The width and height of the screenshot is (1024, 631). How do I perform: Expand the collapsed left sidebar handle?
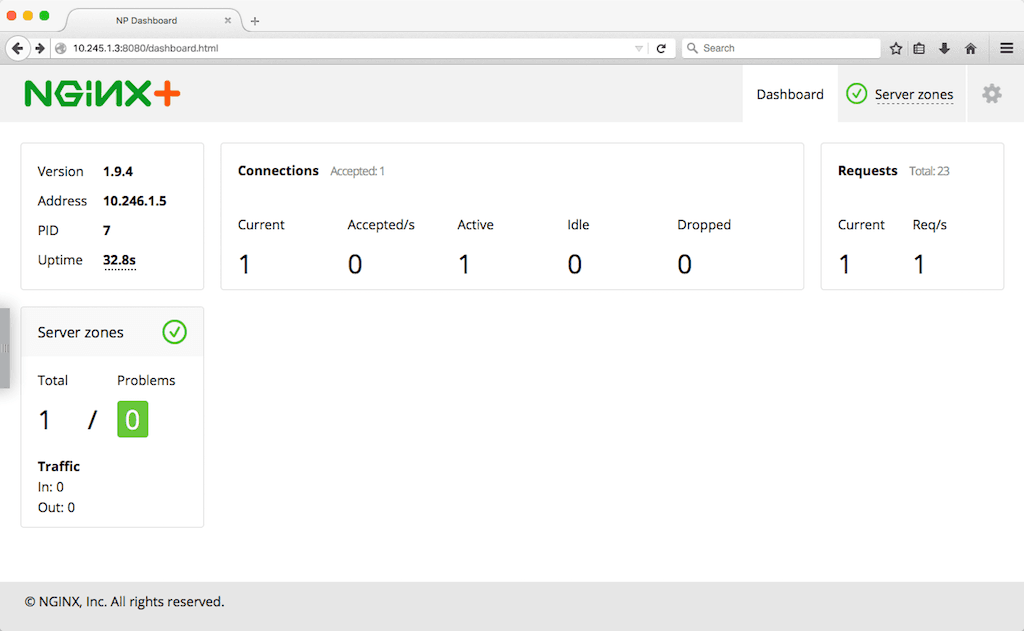point(4,345)
